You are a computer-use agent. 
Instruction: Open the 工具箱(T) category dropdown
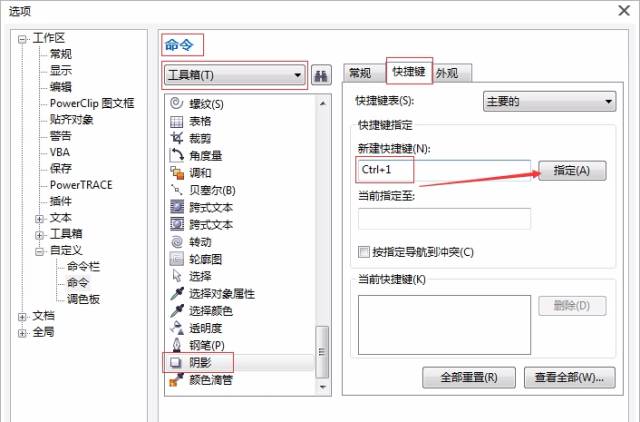point(235,75)
